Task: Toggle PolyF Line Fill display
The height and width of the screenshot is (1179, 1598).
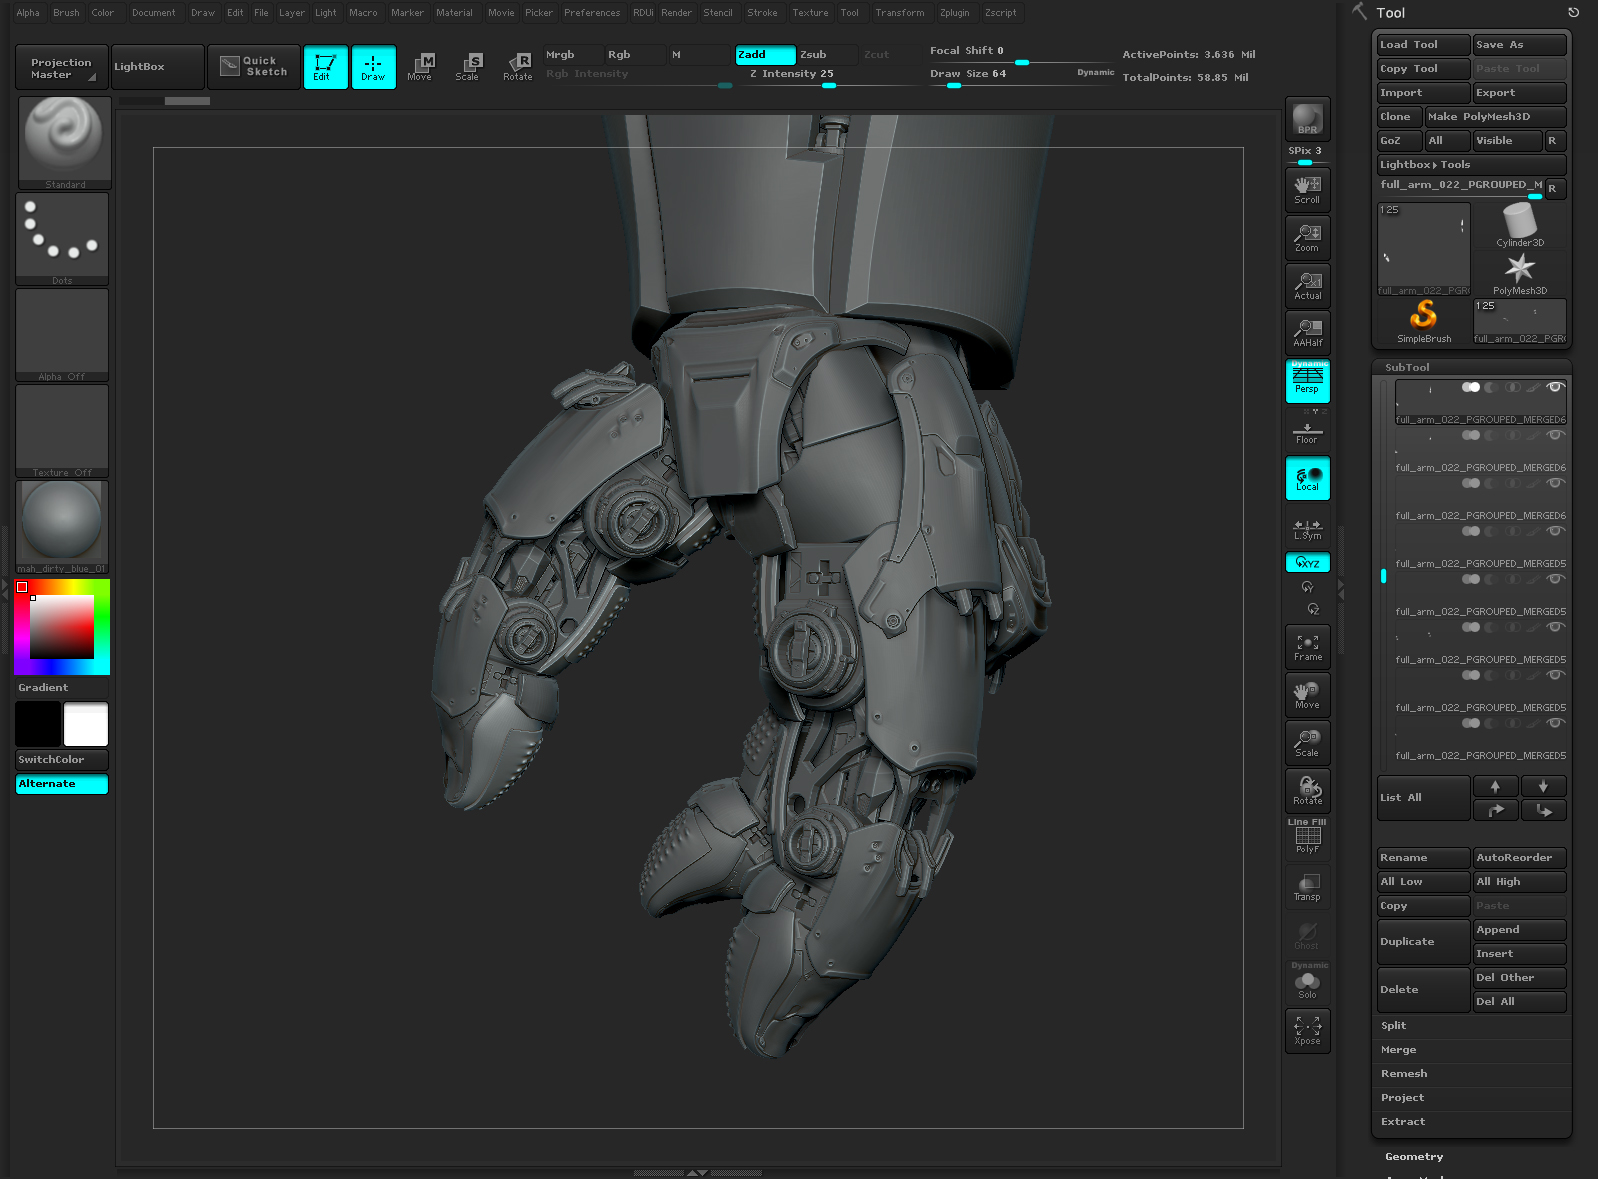Action: 1307,838
